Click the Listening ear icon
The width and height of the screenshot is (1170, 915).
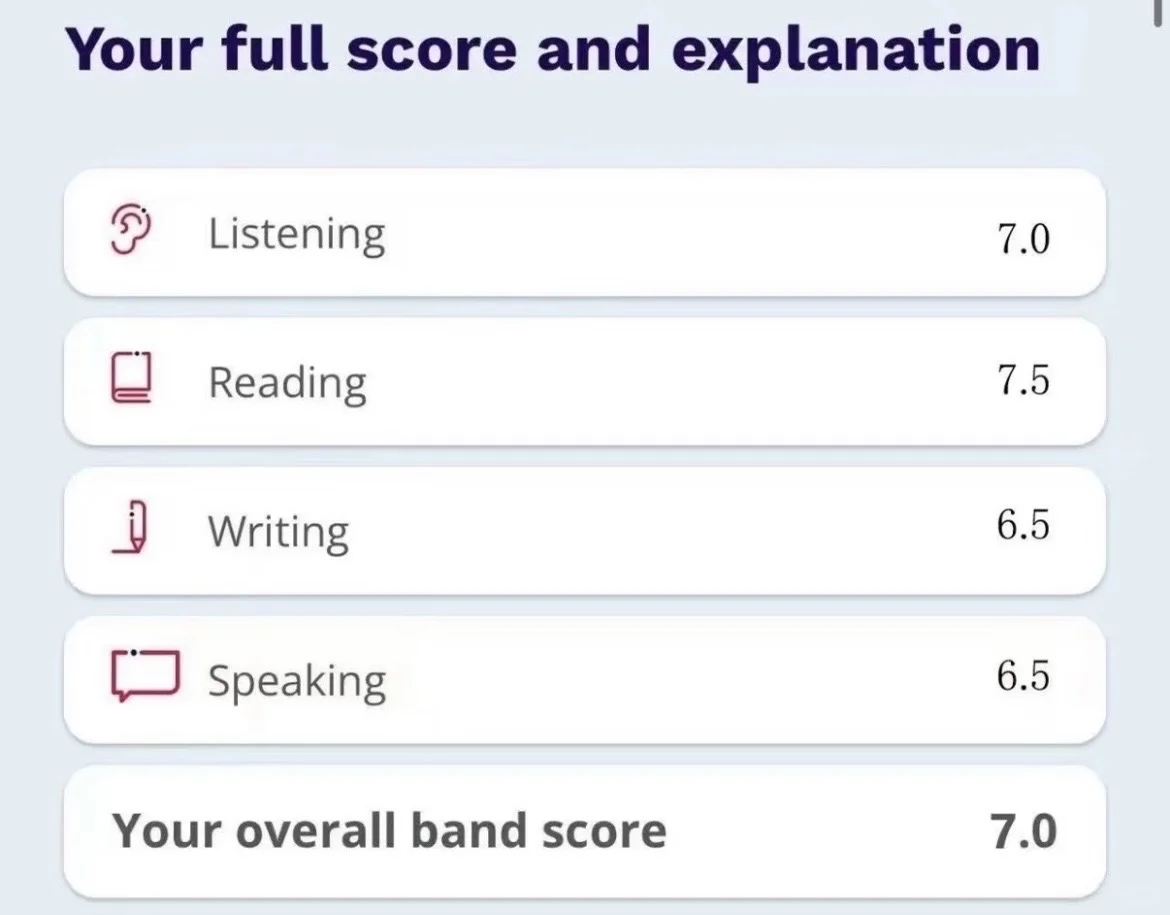[131, 230]
